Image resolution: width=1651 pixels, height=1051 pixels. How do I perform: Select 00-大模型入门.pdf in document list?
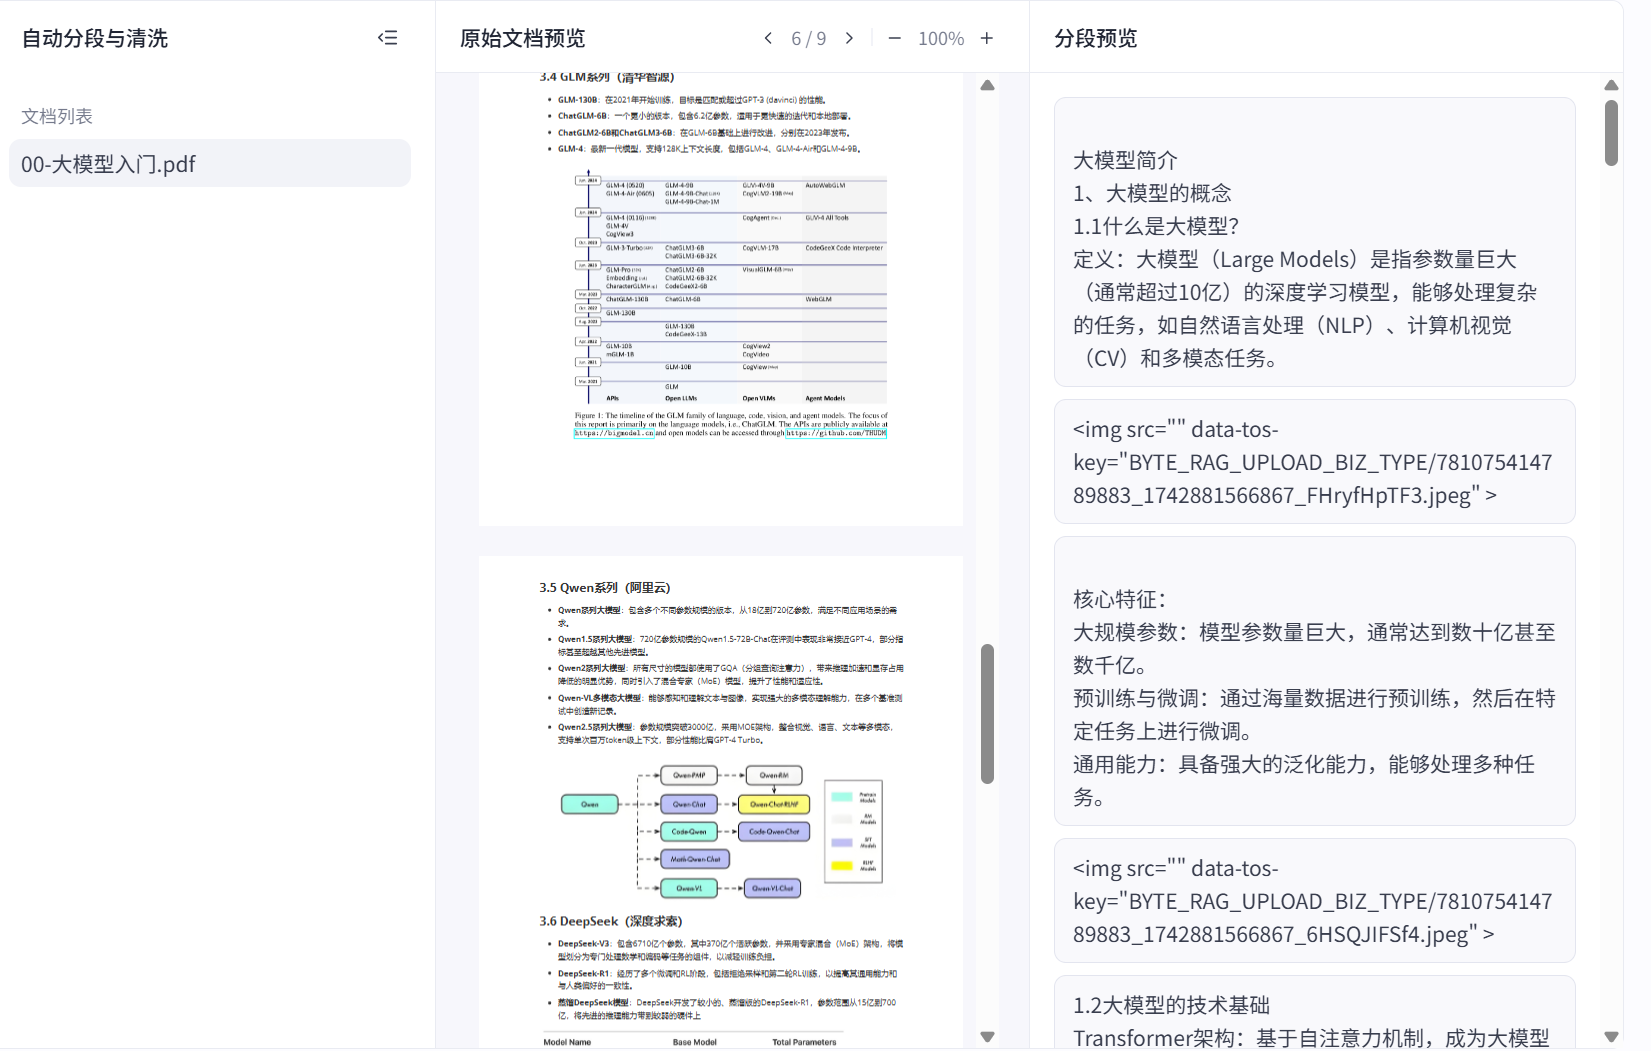pos(210,164)
